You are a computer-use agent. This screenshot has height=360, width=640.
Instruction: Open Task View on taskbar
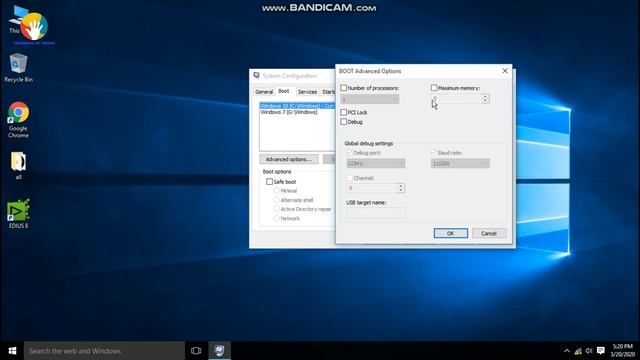(x=196, y=351)
